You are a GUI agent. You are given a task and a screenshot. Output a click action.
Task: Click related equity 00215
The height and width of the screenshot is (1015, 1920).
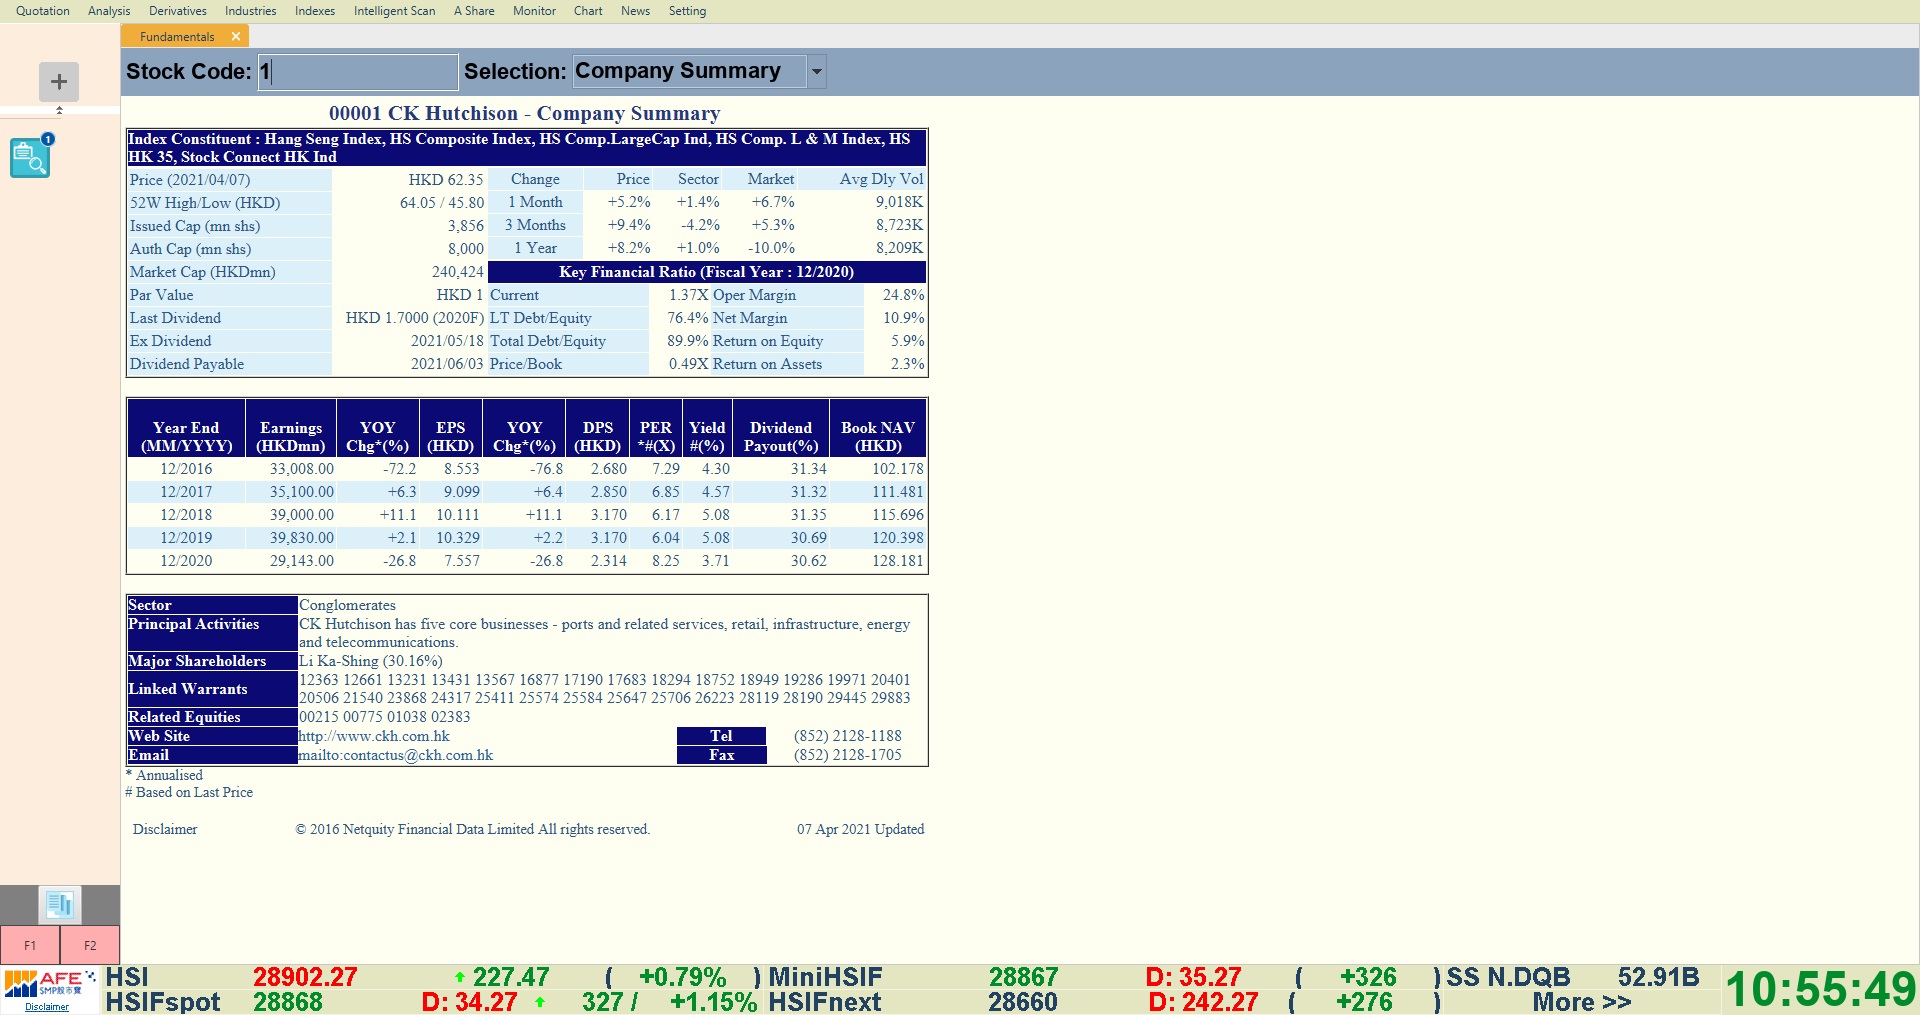coord(319,717)
